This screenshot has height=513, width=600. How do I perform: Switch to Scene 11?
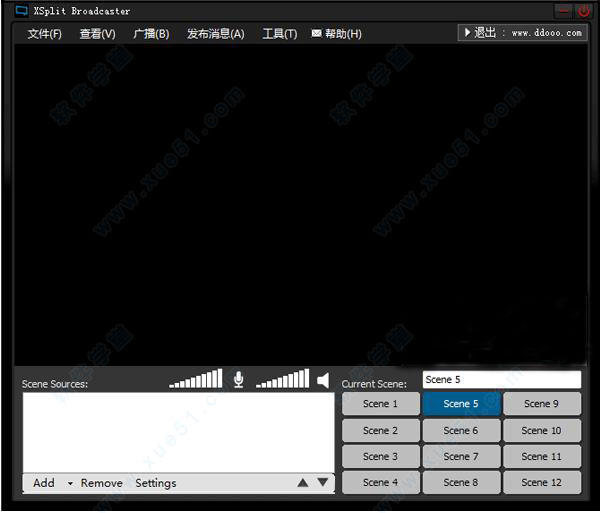click(x=542, y=457)
